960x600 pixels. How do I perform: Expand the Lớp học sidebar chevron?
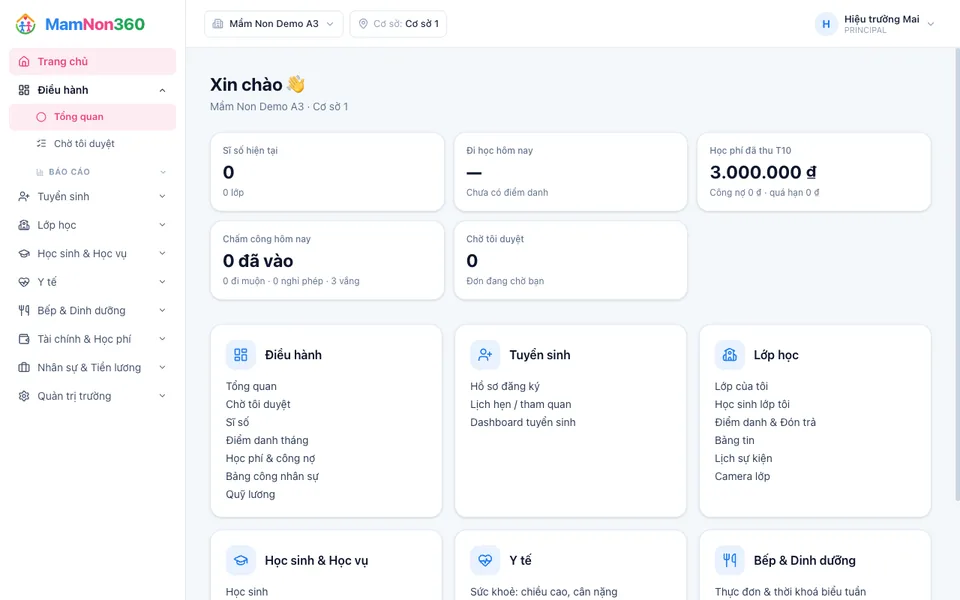pos(162,225)
